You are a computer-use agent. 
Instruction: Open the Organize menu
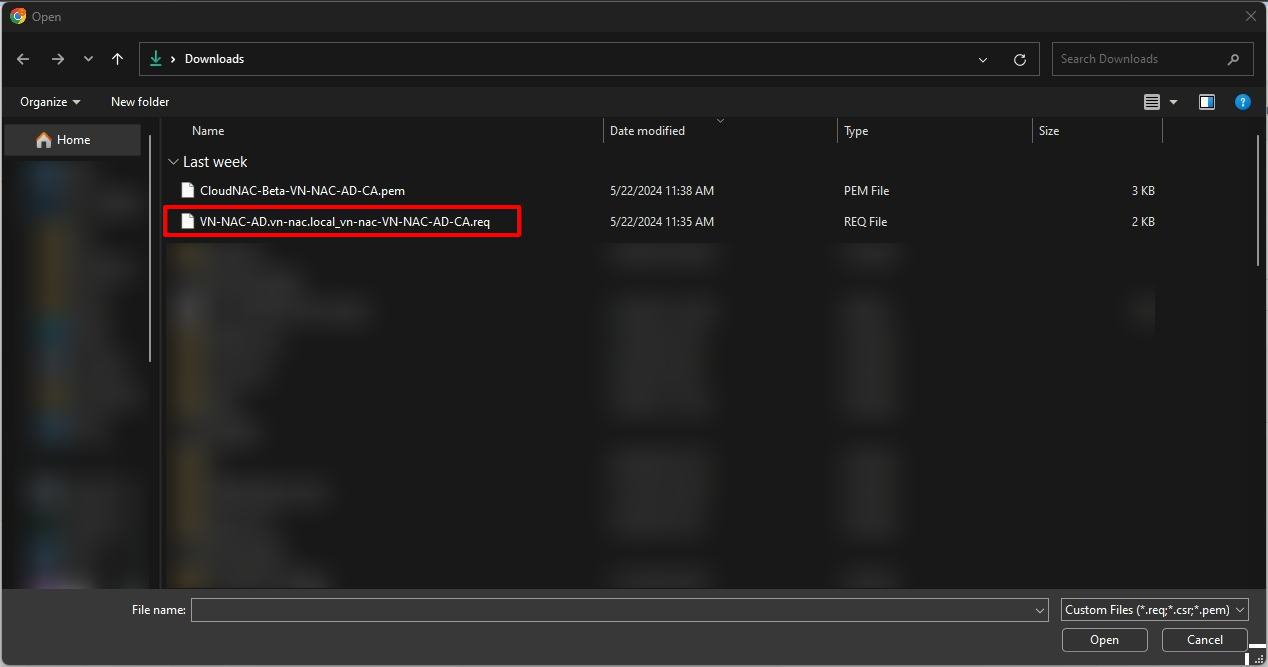[50, 102]
